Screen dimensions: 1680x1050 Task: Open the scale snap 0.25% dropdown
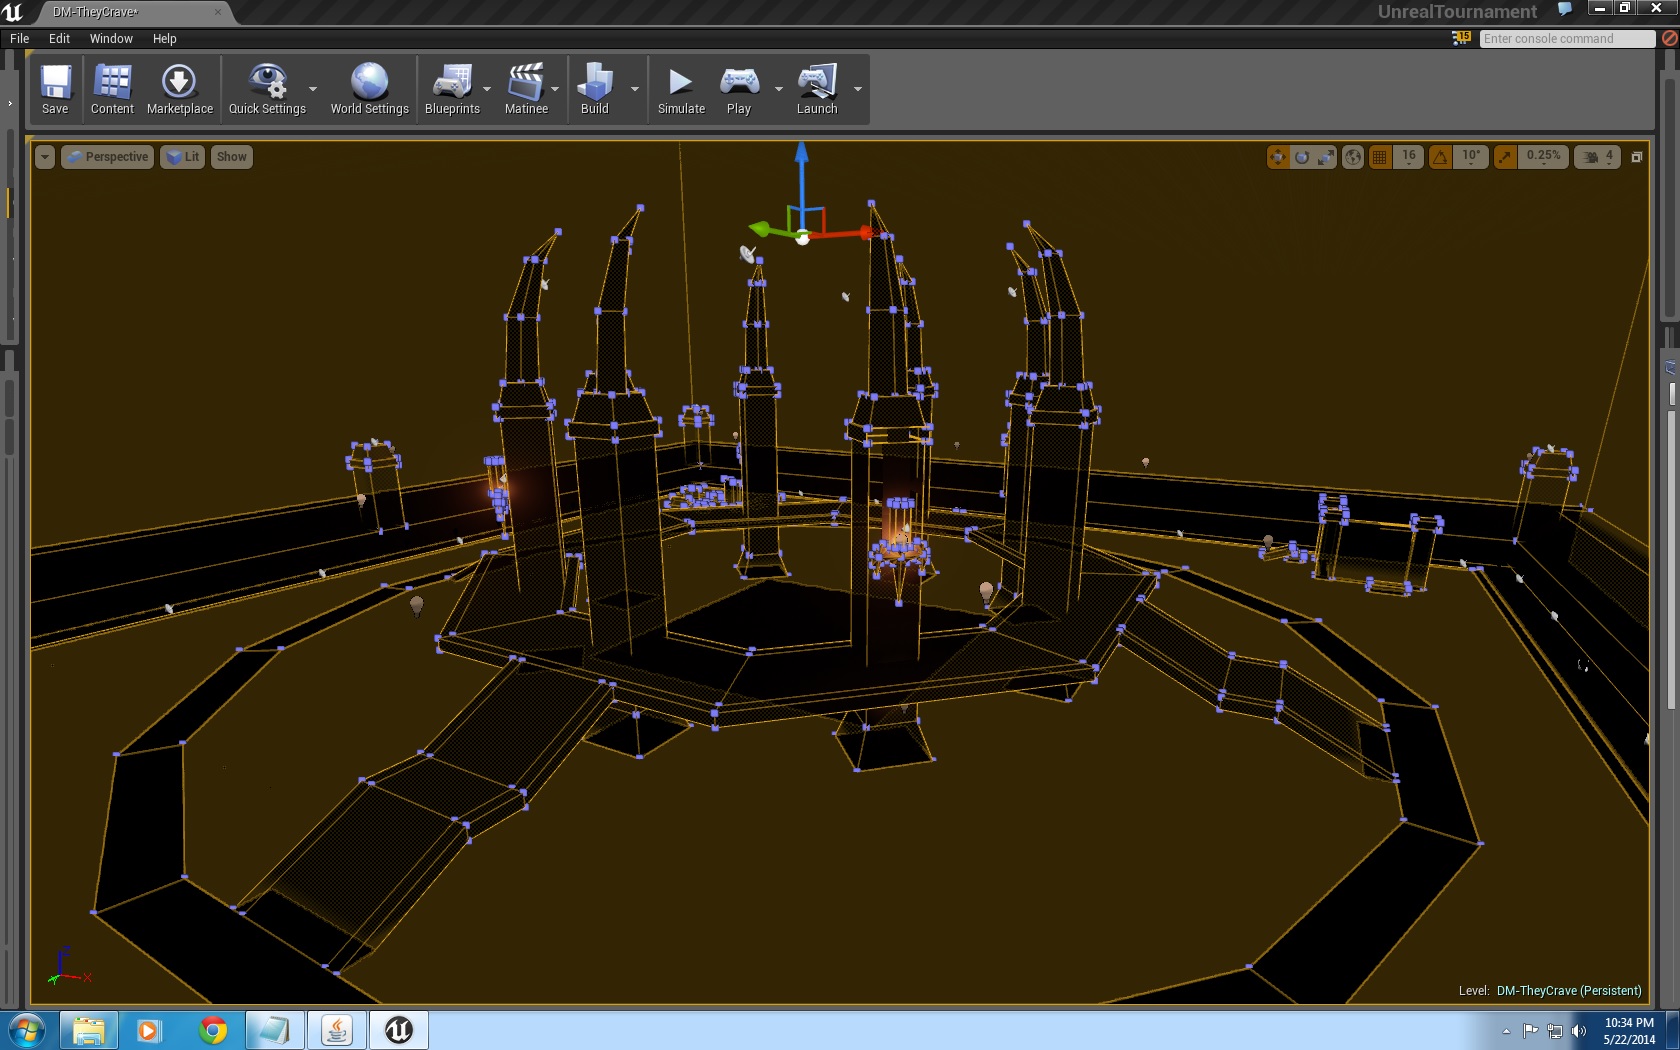pos(1543,157)
